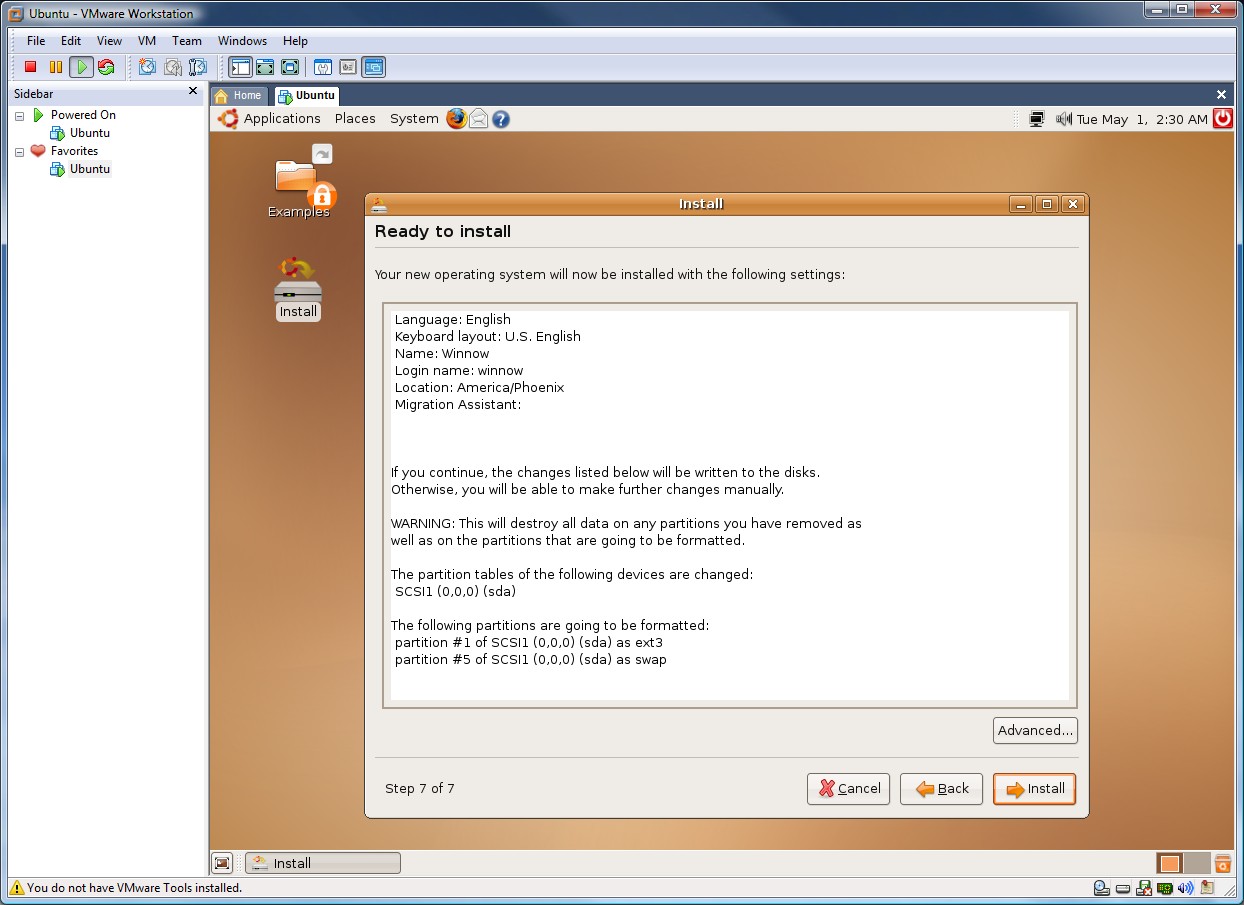Click the "Step 7 of 7" label
1244x905 pixels.
pyautogui.click(x=420, y=788)
